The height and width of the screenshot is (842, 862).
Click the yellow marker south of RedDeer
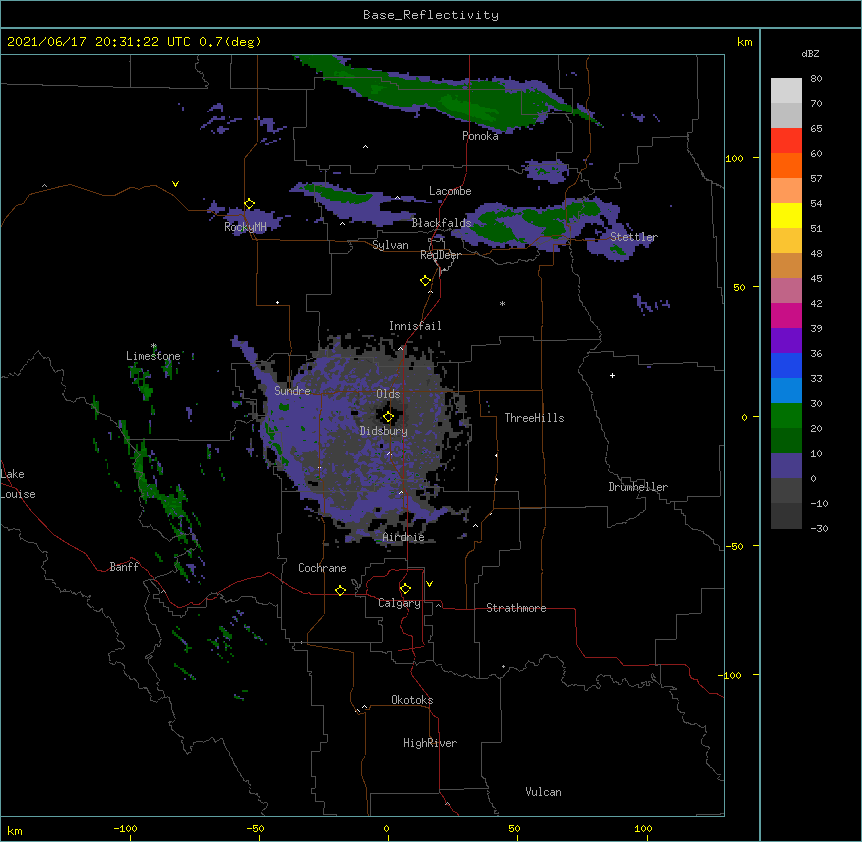click(426, 281)
